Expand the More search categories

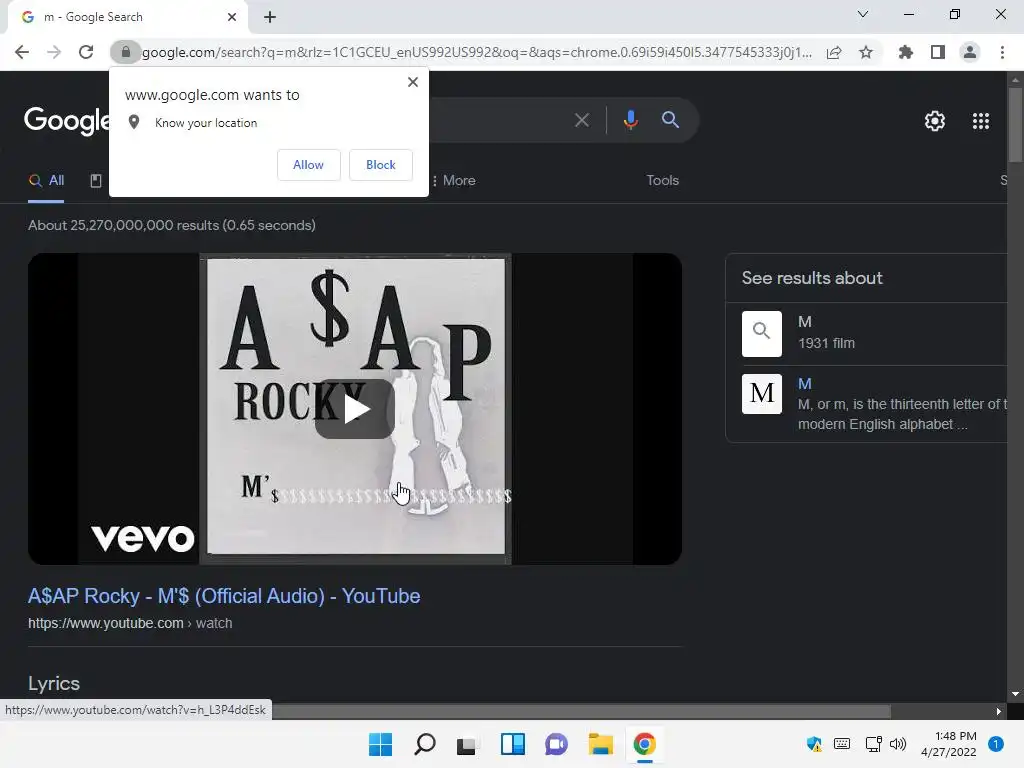[x=453, y=180]
